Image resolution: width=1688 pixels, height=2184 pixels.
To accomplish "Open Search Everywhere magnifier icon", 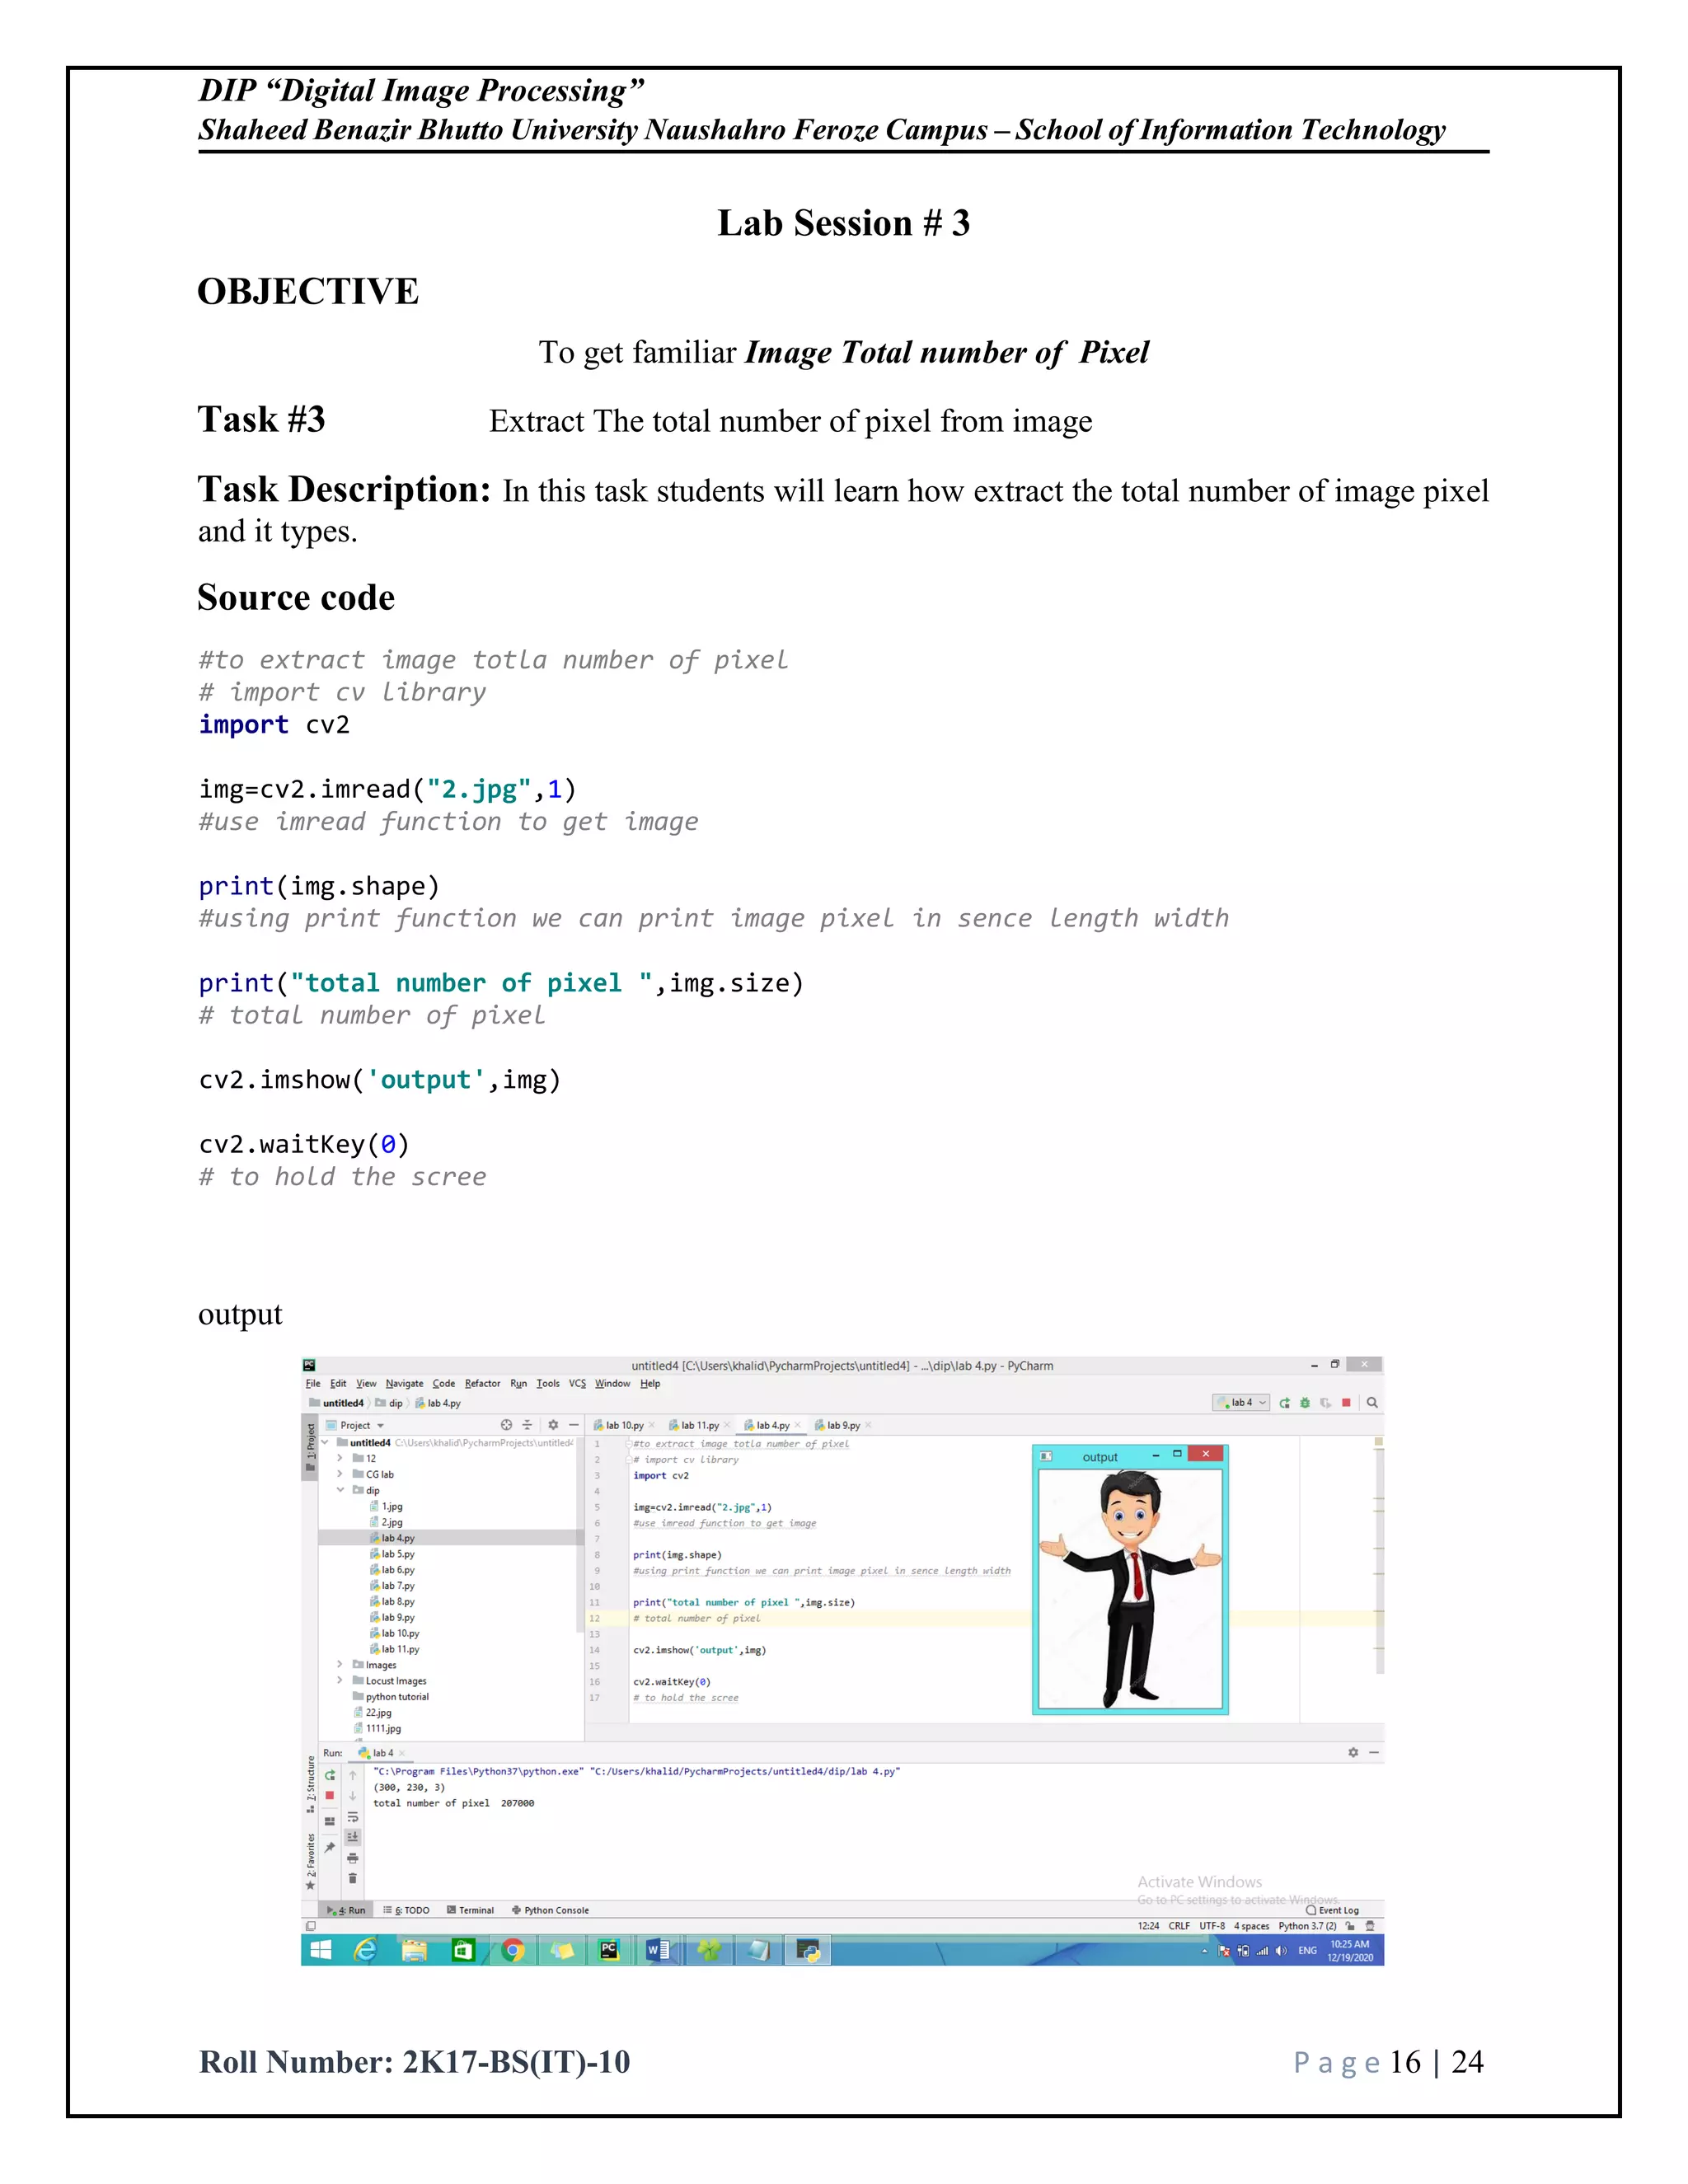I will [1372, 1403].
